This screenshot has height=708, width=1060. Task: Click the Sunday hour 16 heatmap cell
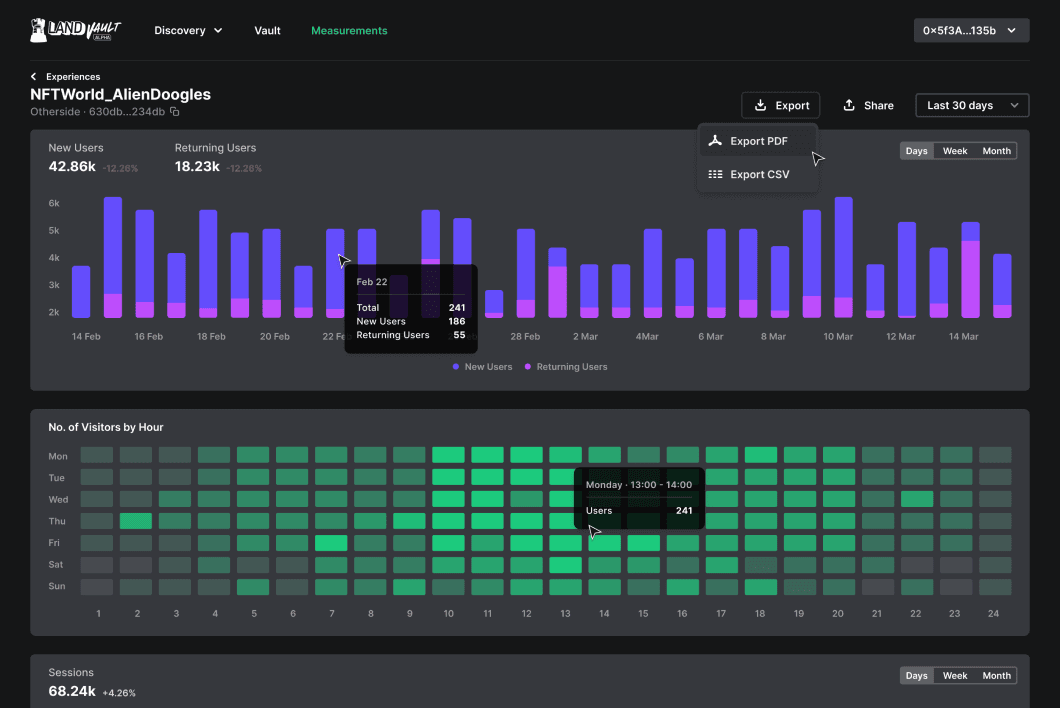tap(683, 586)
